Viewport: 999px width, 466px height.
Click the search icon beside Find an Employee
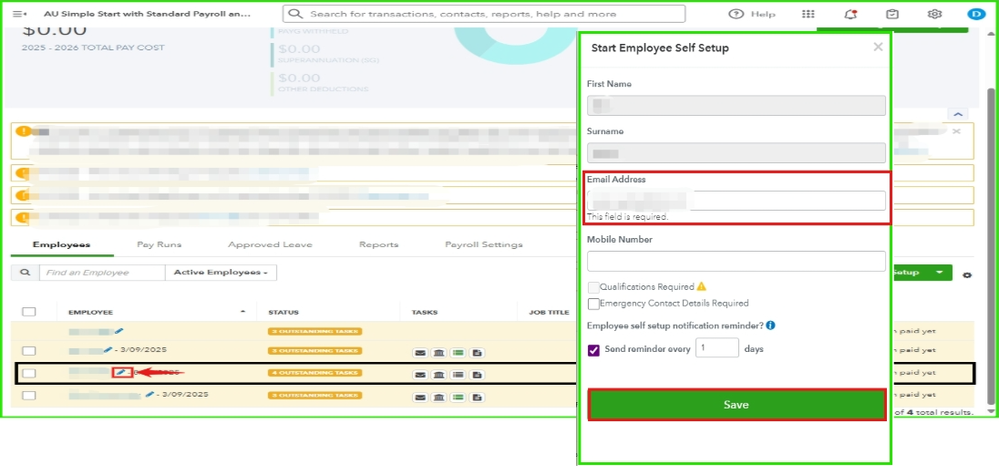[25, 272]
